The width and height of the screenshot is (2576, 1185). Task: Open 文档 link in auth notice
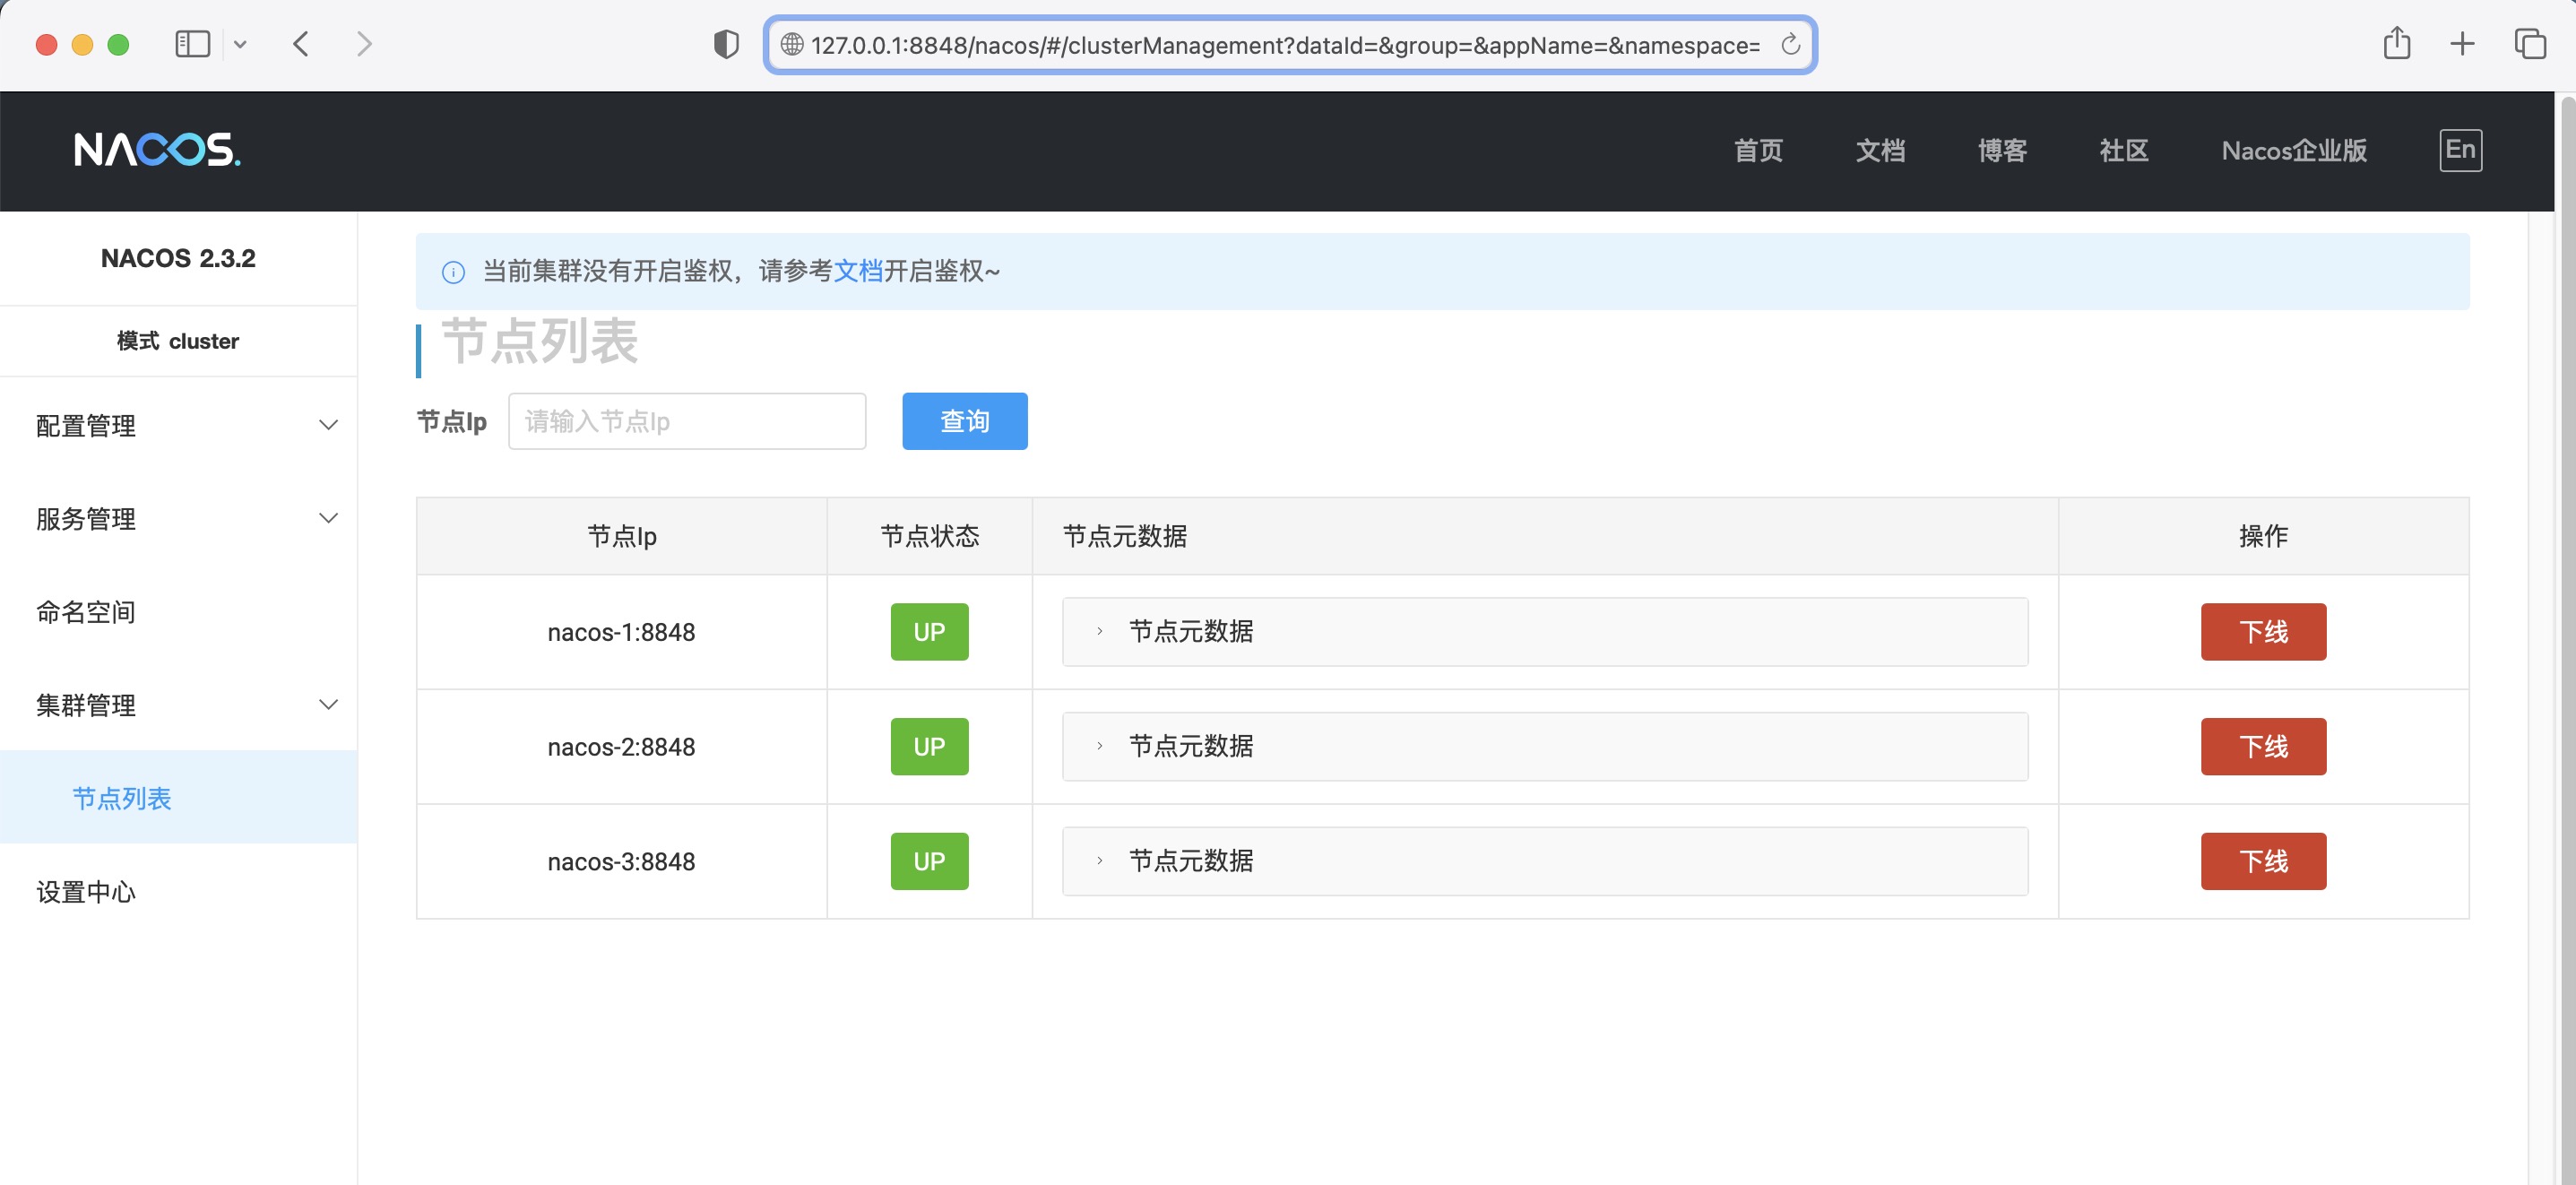pos(857,271)
